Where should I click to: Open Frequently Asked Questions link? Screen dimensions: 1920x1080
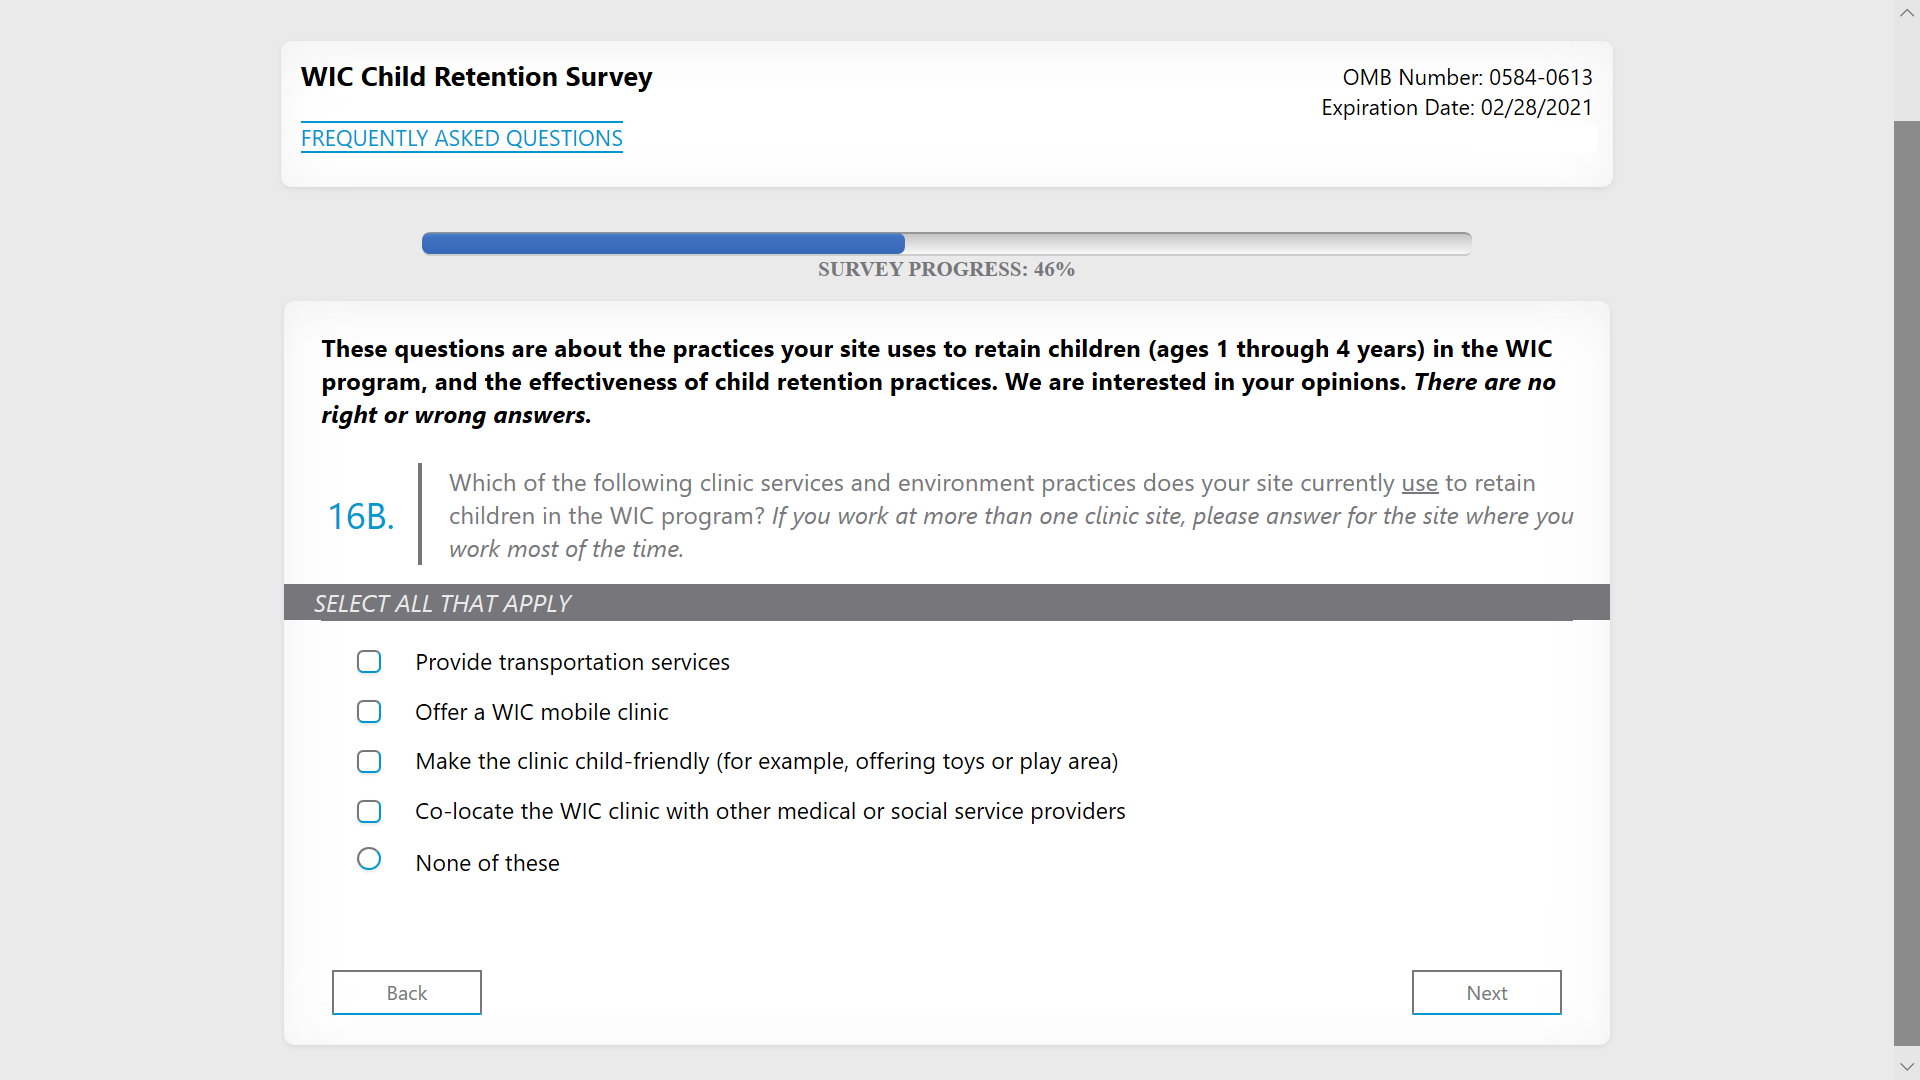pos(461,138)
